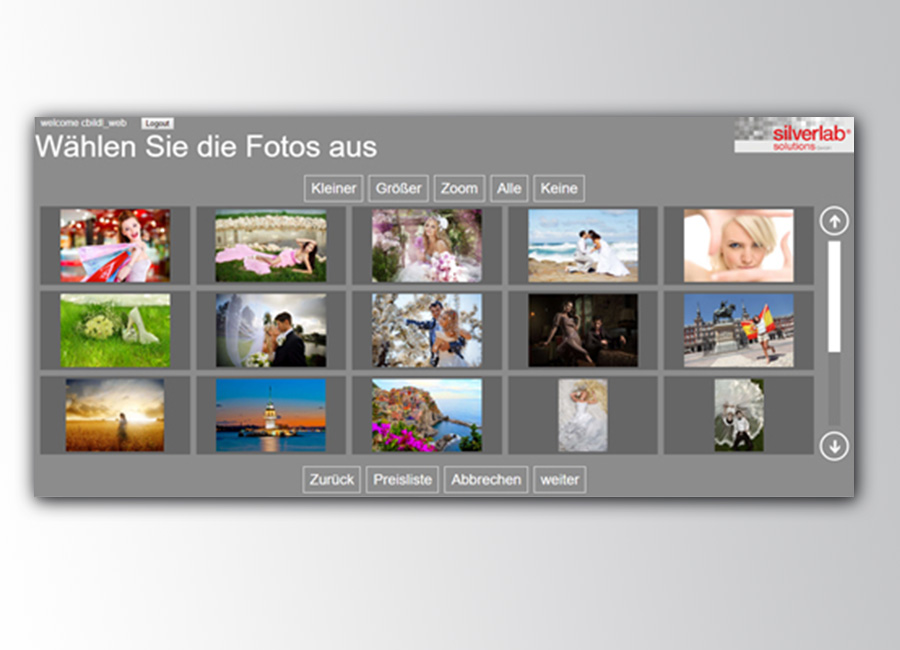Click the Größer button

coord(398,188)
